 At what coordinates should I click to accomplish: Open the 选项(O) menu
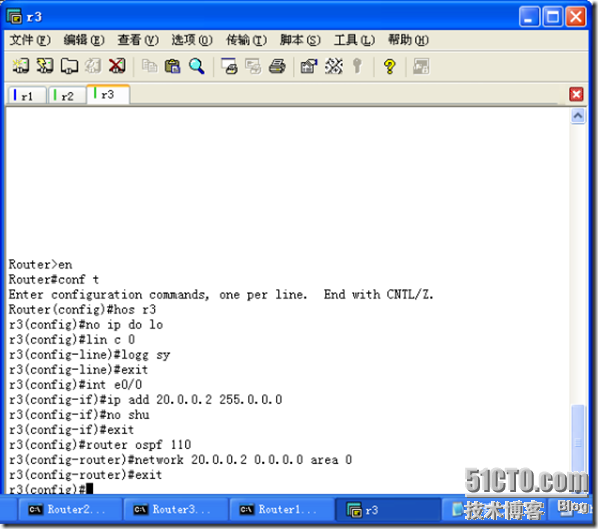192,40
